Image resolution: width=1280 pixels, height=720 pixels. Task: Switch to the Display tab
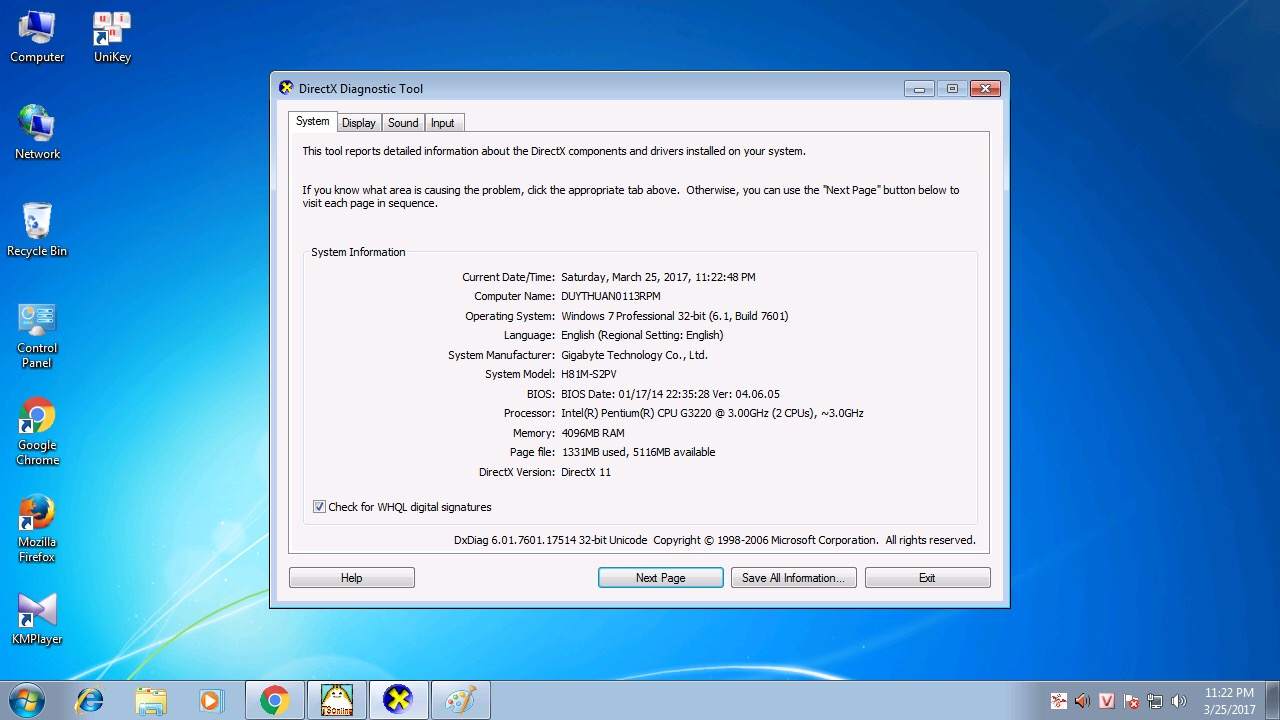pyautogui.click(x=358, y=123)
